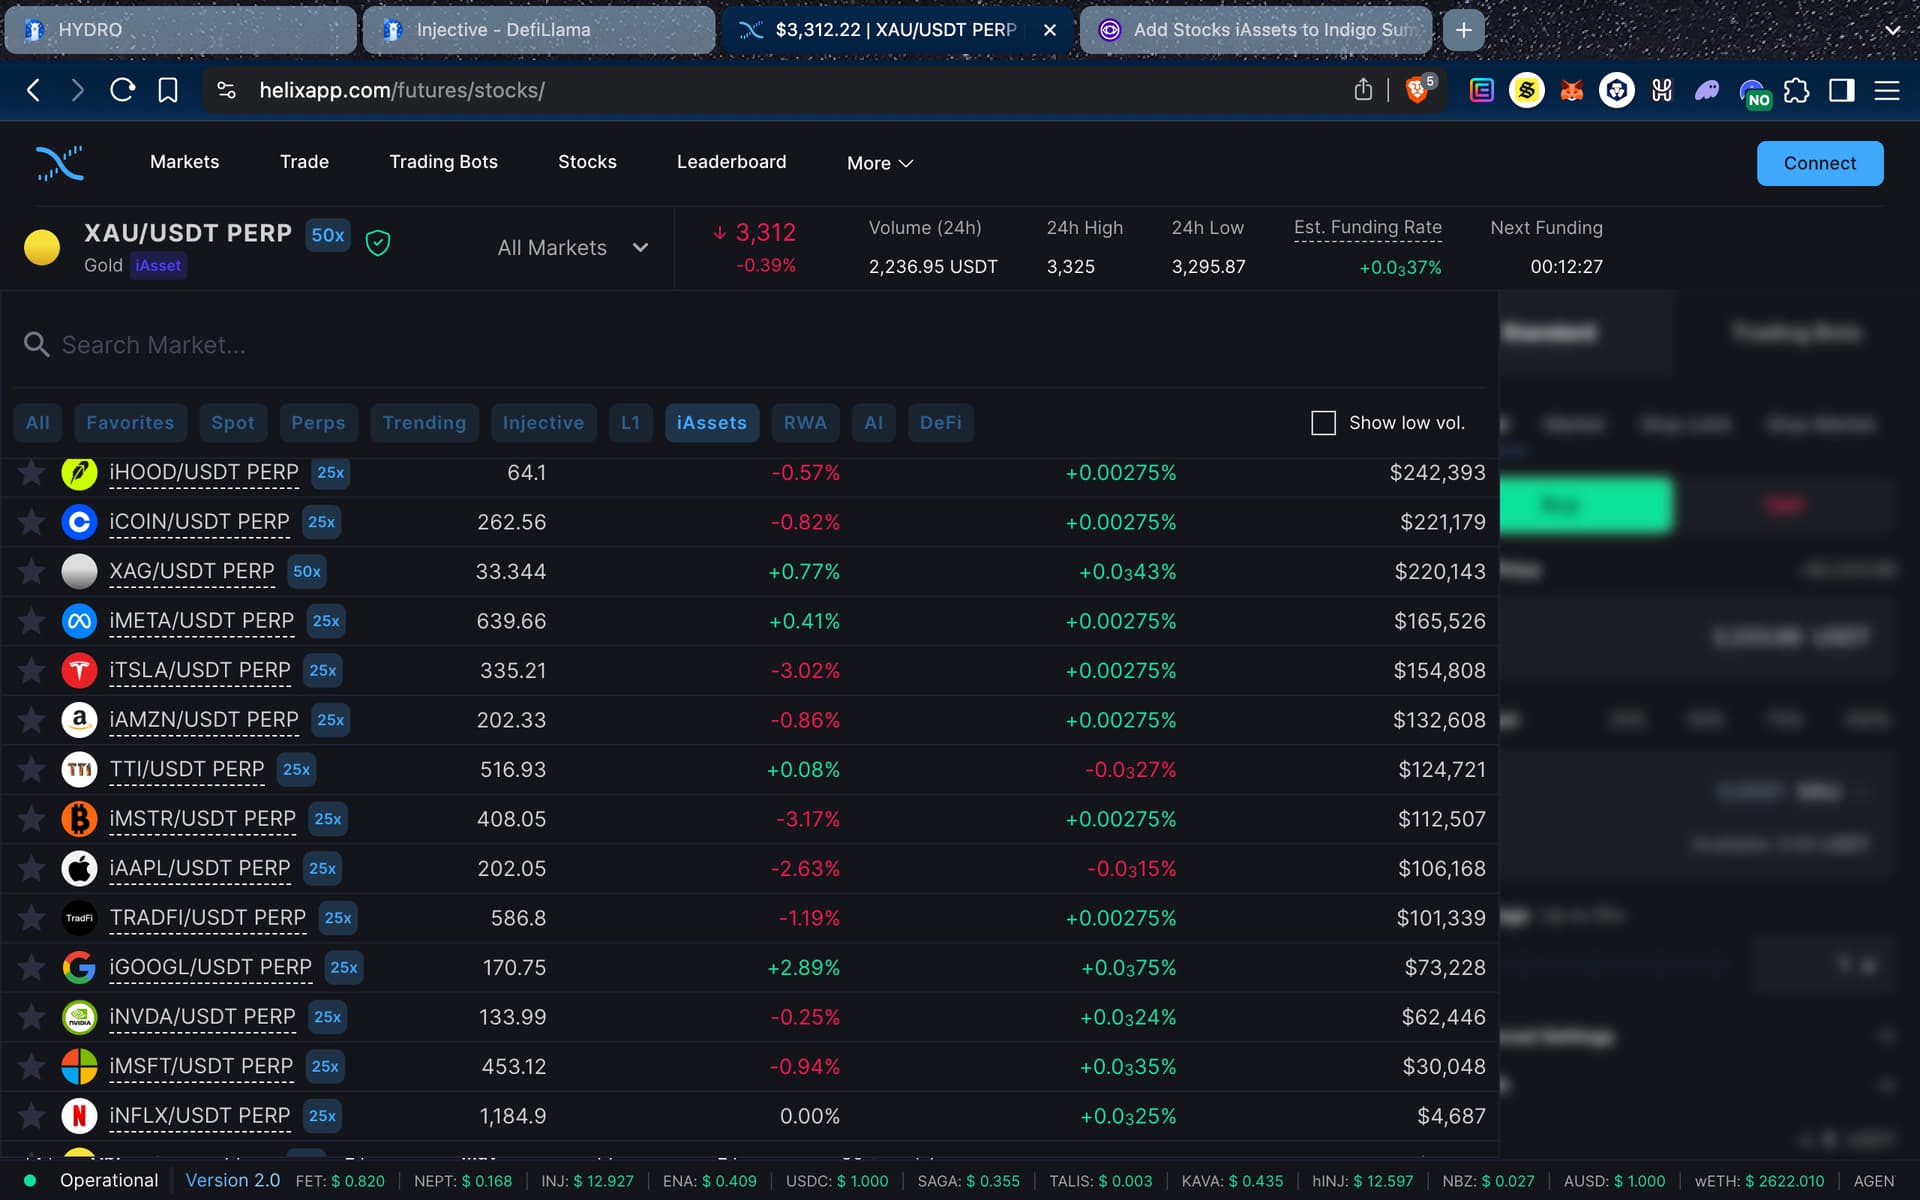1920x1200 pixels.
Task: Open the browser tab list chevron
Action: pyautogui.click(x=1892, y=30)
